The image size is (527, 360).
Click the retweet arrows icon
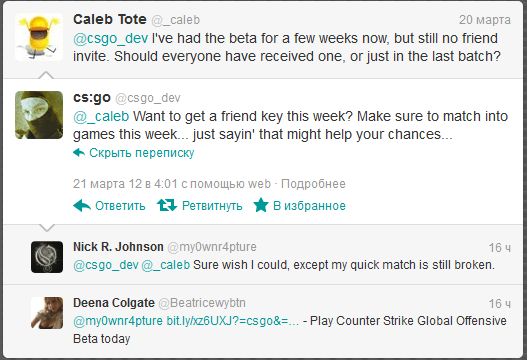167,205
